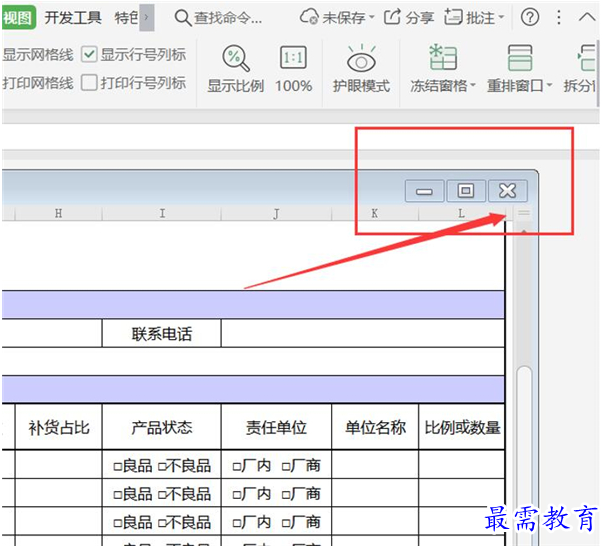Select the 比例或数量 header cell
This screenshot has height=550, width=606.
point(462,427)
